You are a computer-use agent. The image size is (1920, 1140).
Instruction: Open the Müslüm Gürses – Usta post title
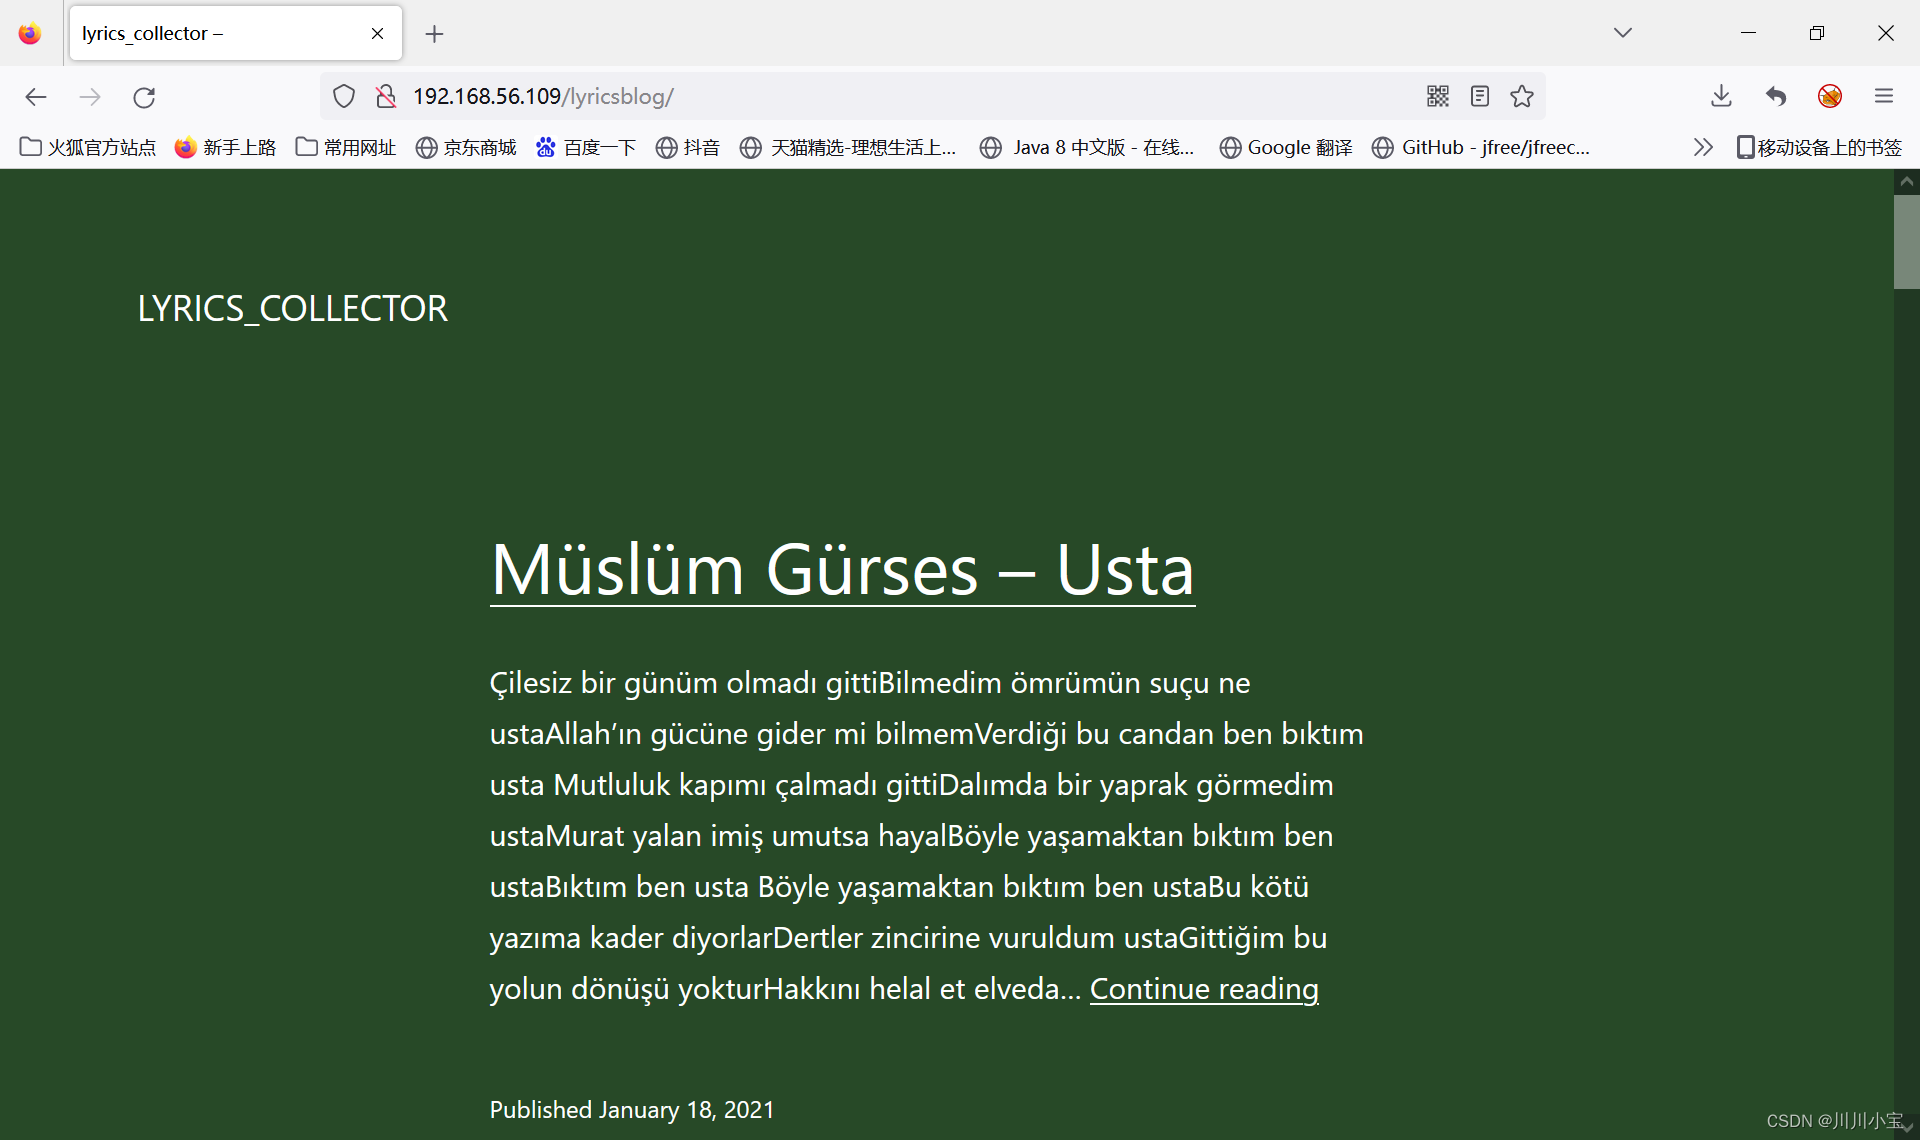click(x=842, y=570)
